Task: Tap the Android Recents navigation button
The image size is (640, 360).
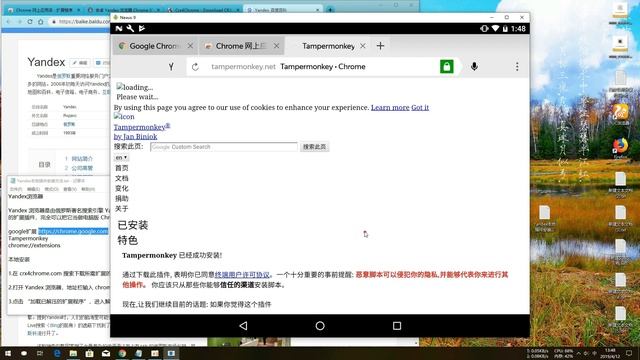Action: tap(397, 326)
